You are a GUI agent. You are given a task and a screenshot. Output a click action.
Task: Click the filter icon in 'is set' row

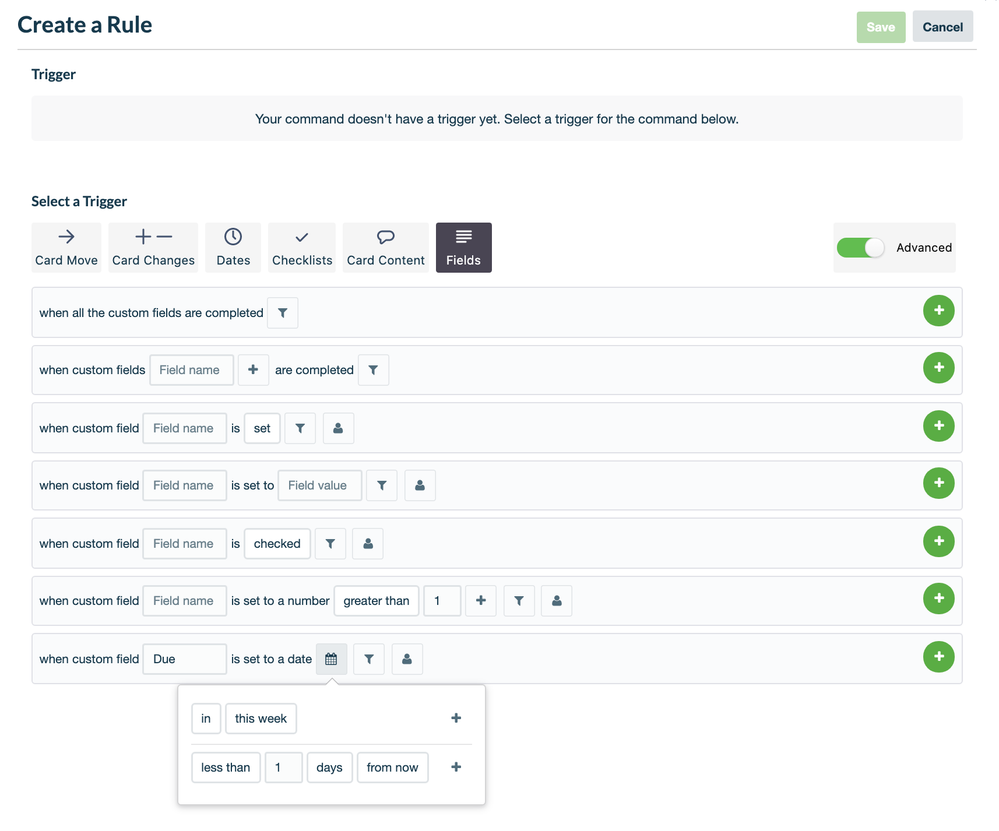(300, 428)
